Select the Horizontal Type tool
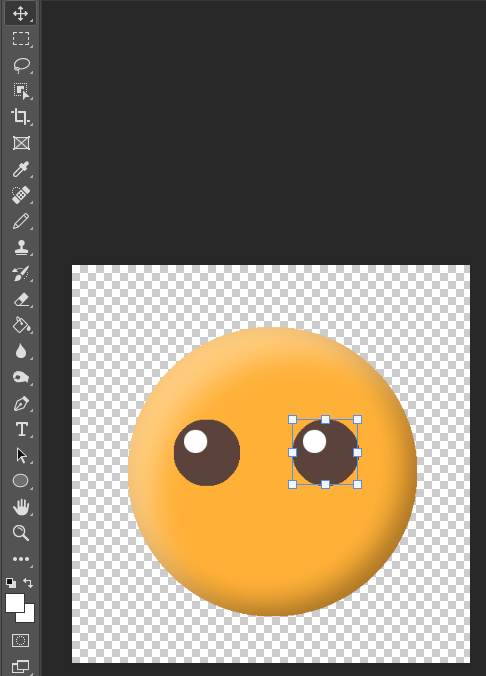 20,429
